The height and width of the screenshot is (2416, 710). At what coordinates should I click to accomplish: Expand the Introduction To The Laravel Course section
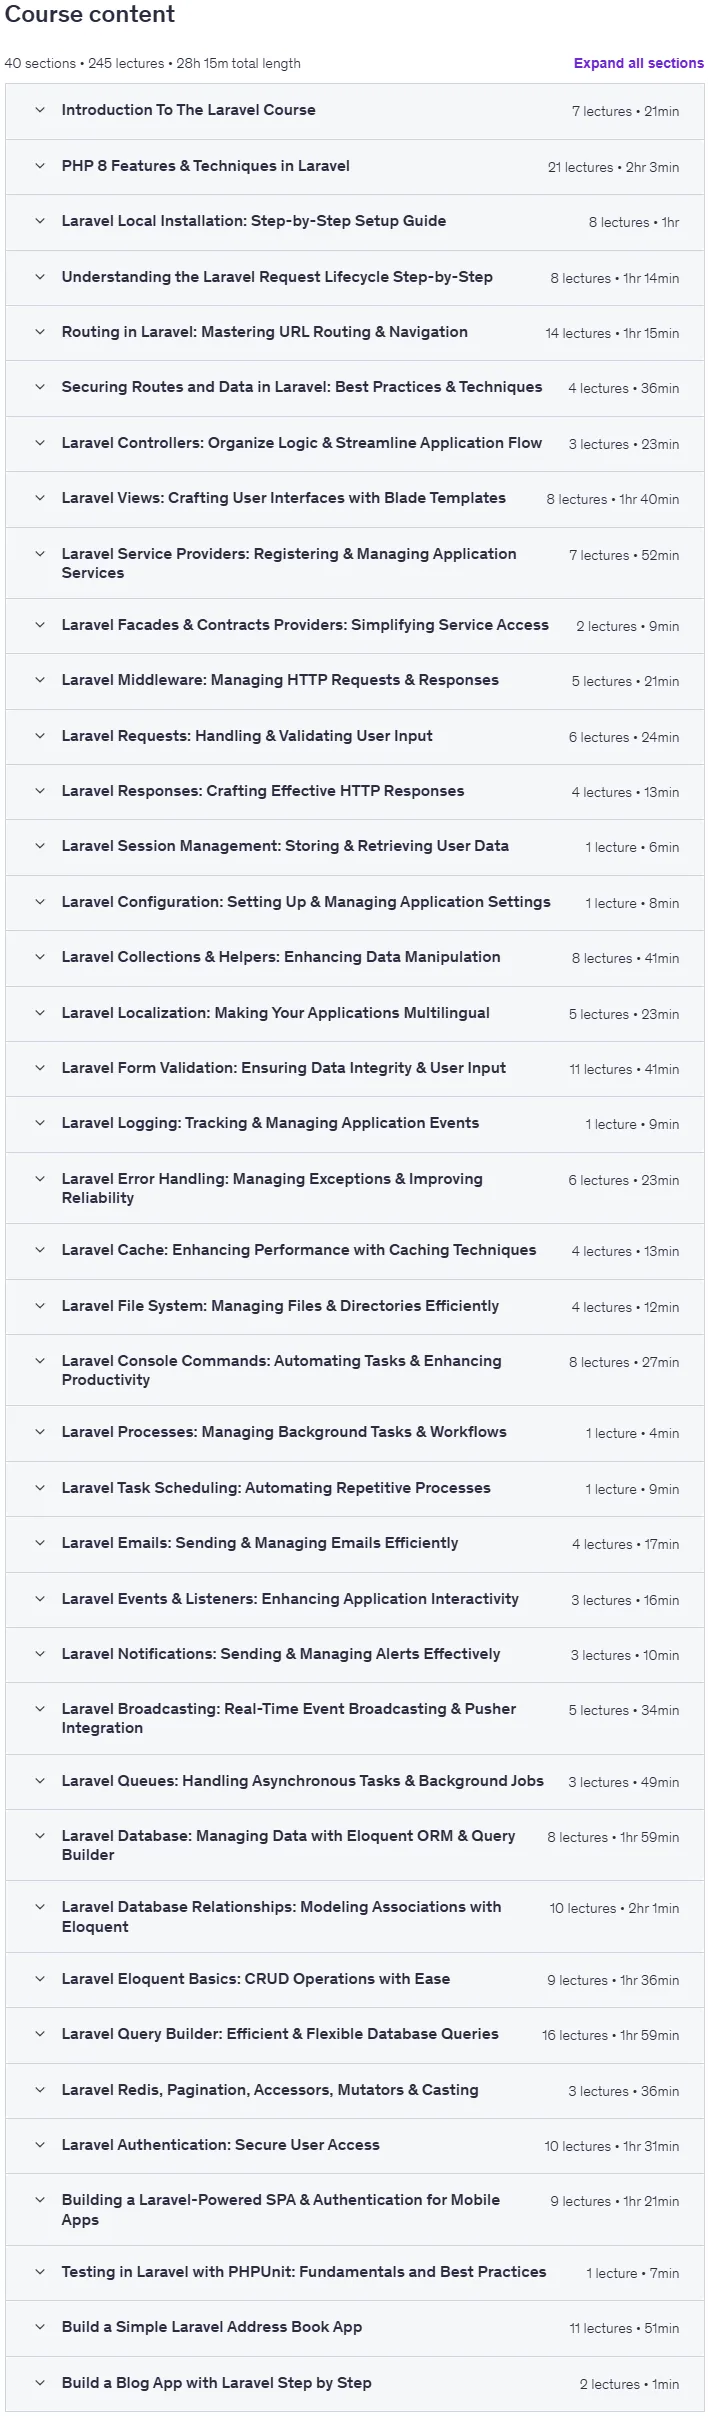tap(354, 111)
